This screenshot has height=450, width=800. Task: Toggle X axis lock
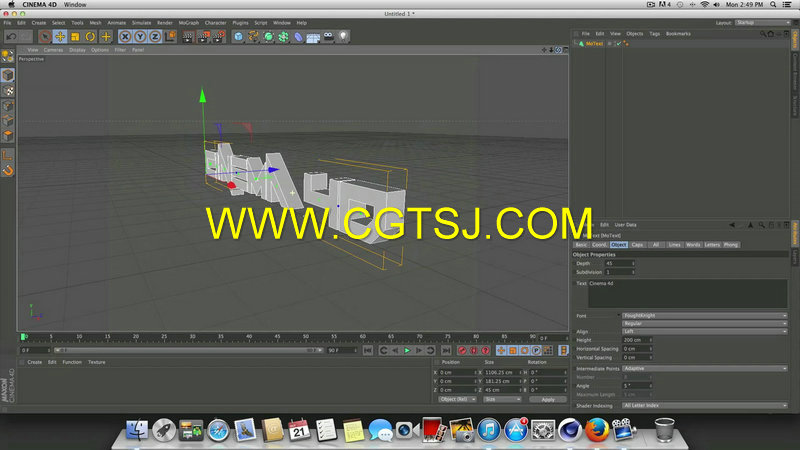(x=125, y=36)
